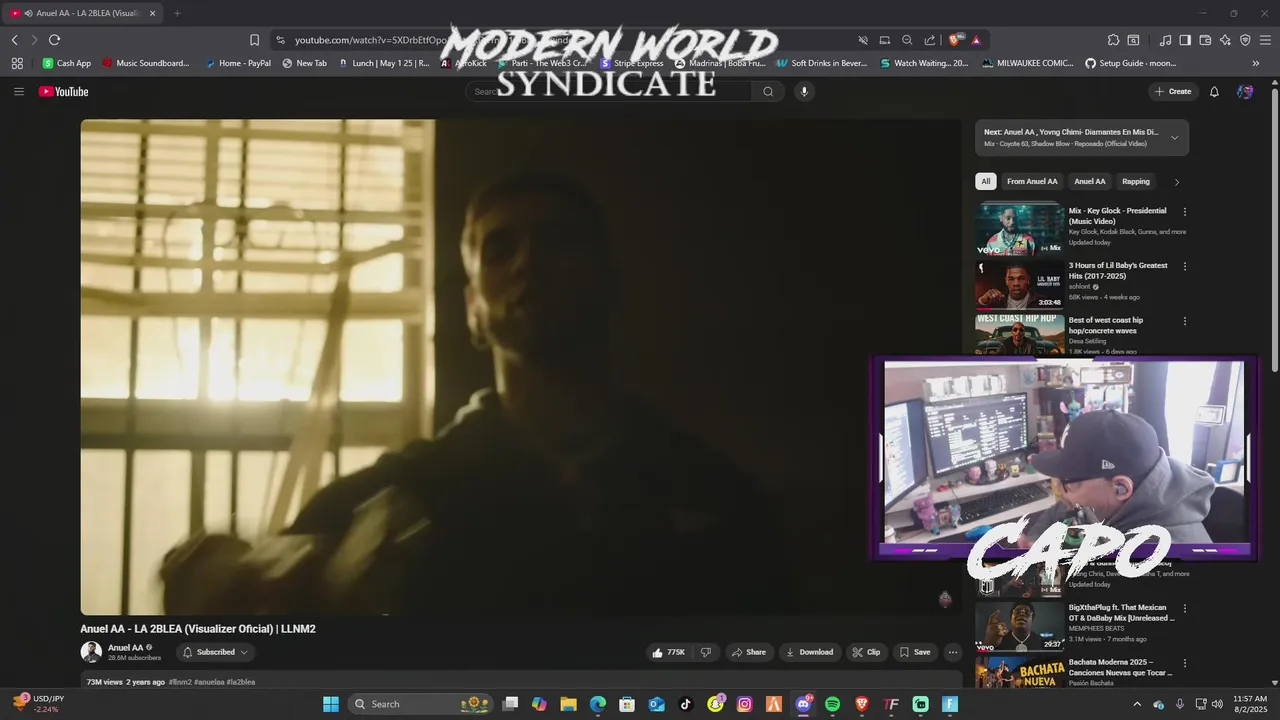Open YouTube guide hamburger menu
The width and height of the screenshot is (1280, 720).
[18, 91]
